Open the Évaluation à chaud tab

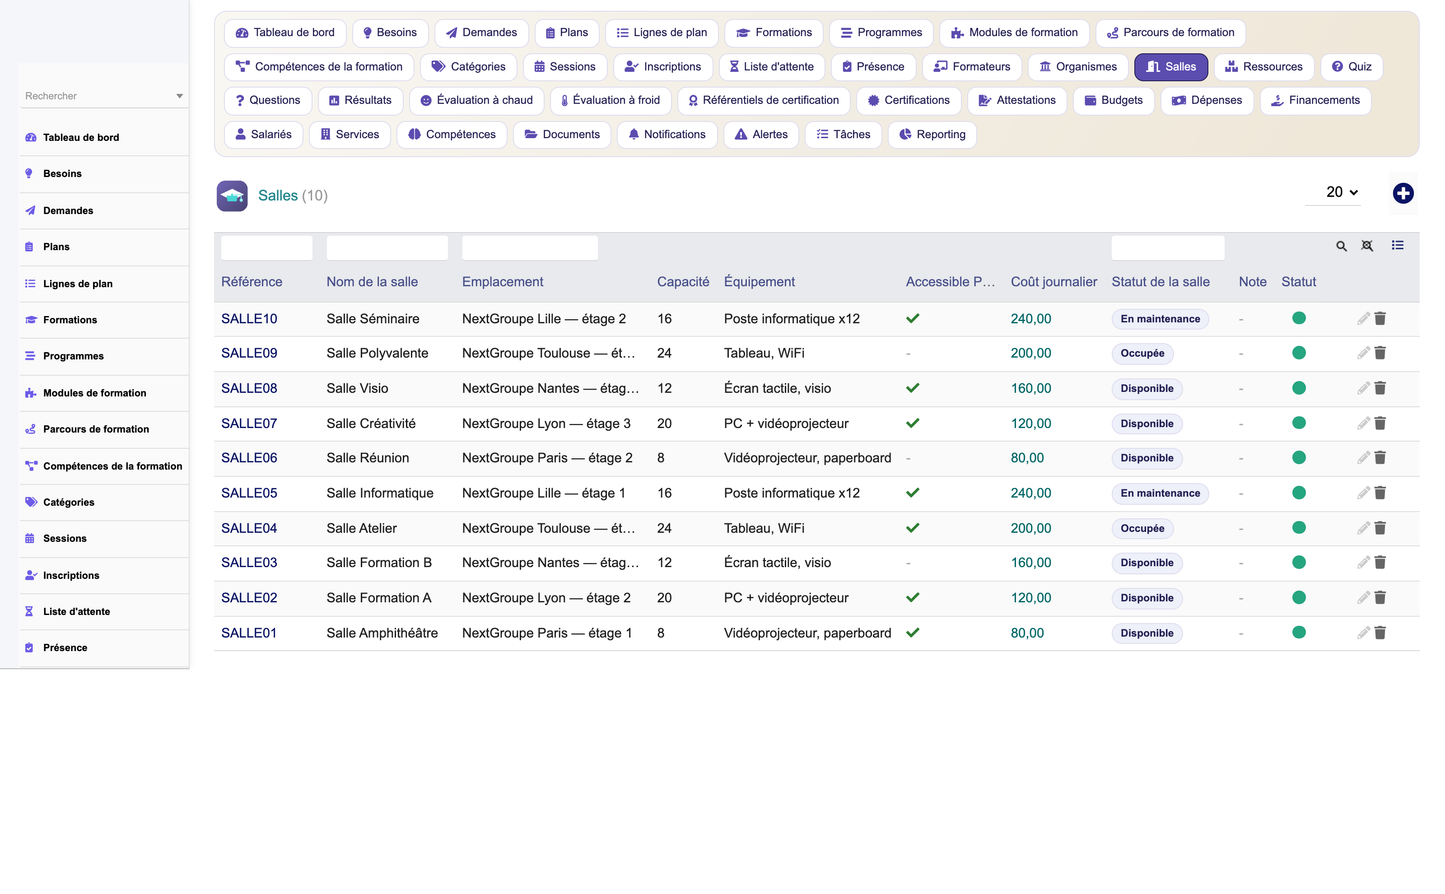tap(476, 101)
